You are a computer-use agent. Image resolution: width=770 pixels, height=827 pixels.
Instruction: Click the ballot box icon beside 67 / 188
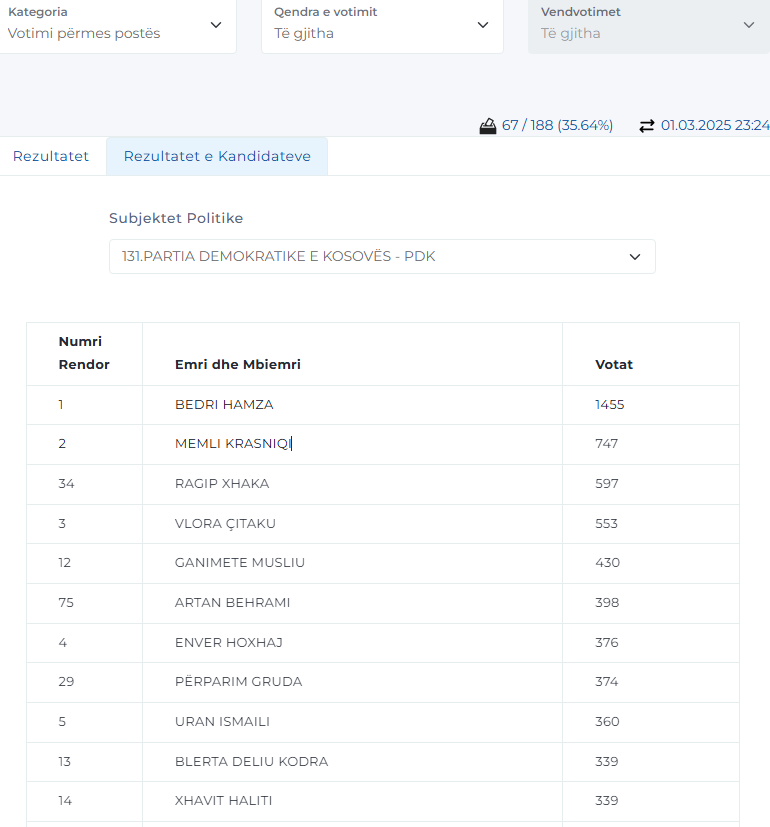point(488,126)
